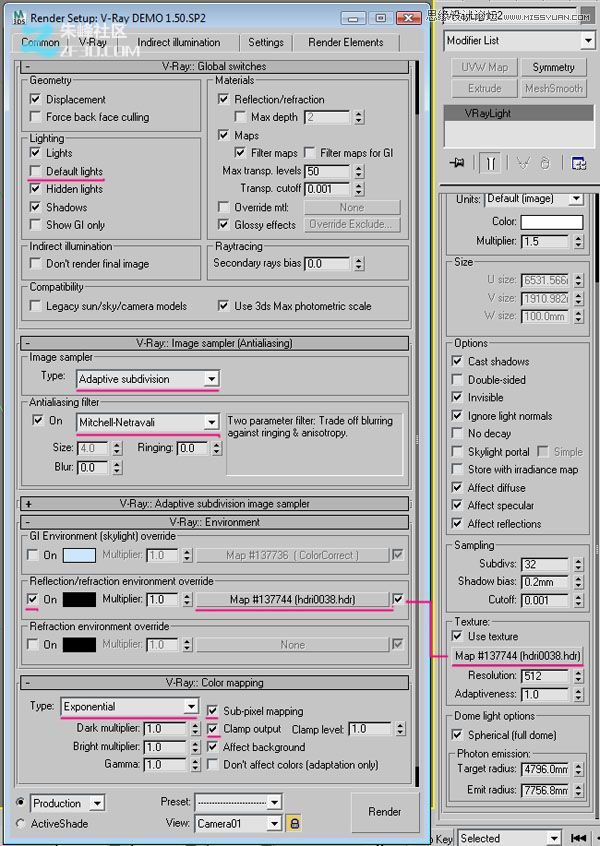Click the Symmetry modifier button

[x=553, y=67]
